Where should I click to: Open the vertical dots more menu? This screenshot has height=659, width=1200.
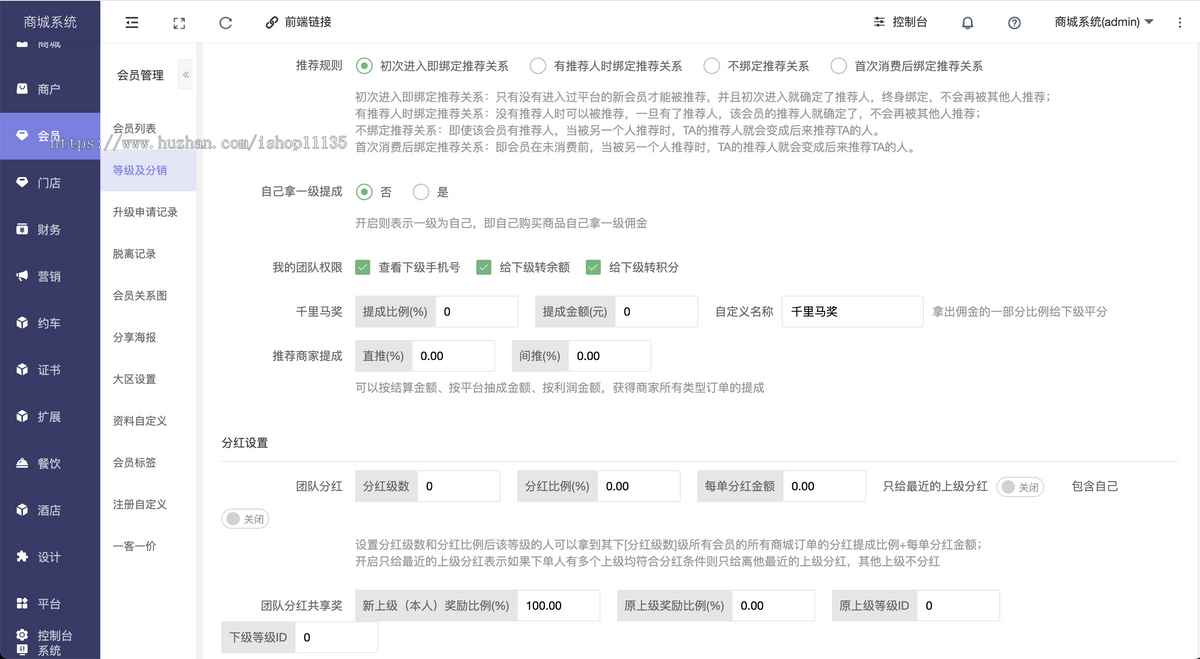[1180, 22]
